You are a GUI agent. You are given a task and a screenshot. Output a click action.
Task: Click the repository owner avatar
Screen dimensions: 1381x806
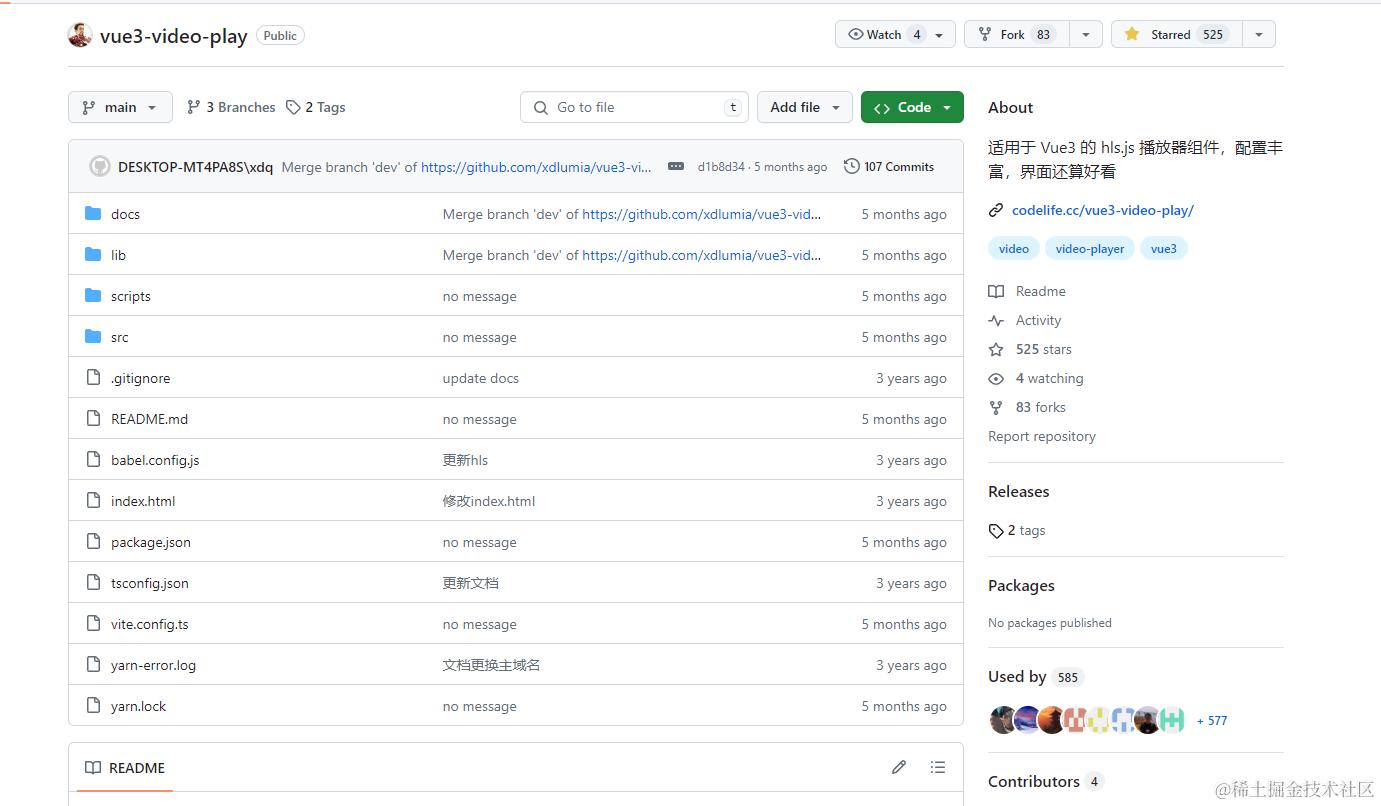80,35
